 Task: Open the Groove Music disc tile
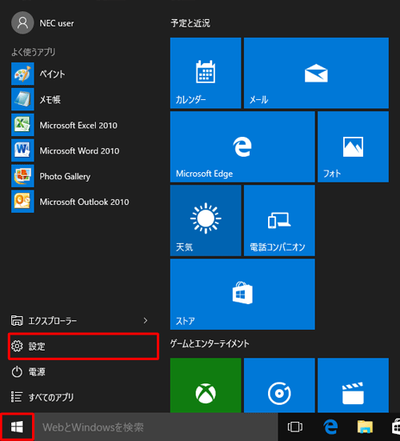279,385
